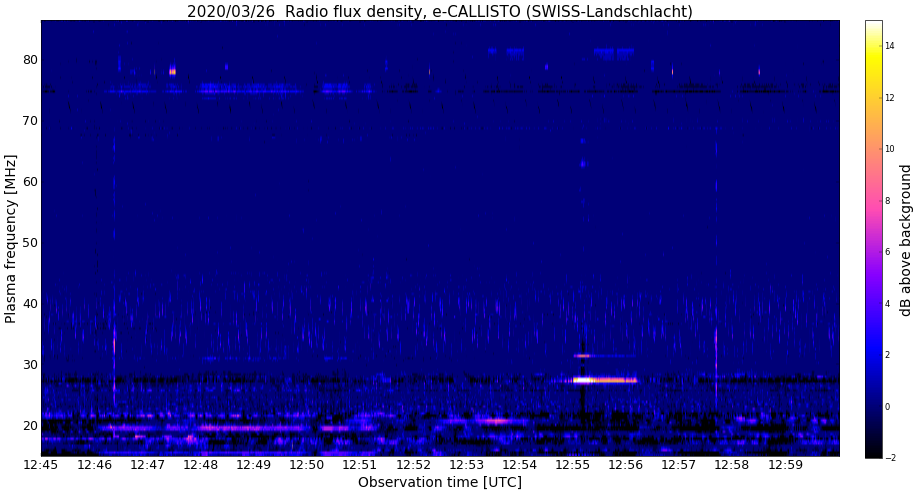The height and width of the screenshot is (494, 919).
Task: Click the white top end of colorbar
Action: click(873, 25)
